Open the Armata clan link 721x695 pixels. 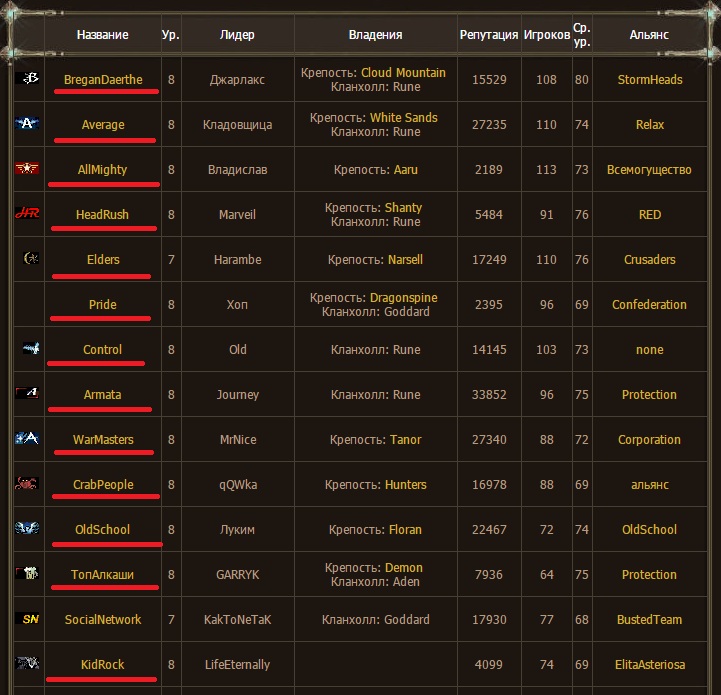pos(103,395)
